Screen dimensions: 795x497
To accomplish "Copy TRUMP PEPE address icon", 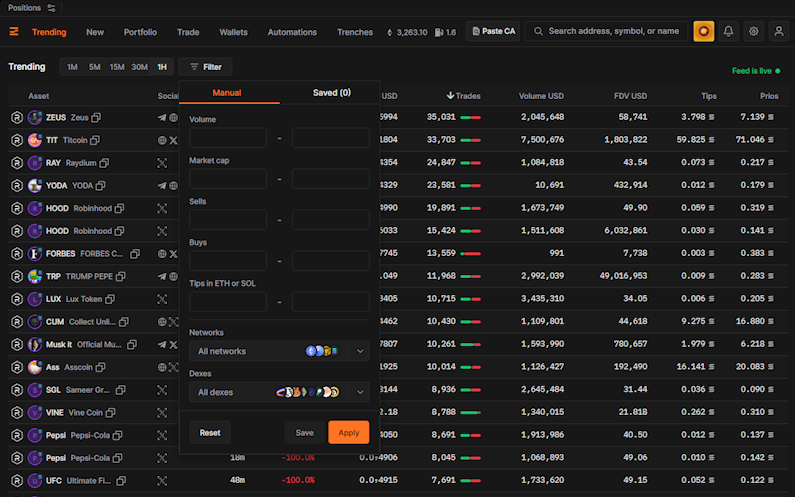I will pyautogui.click(x=120, y=276).
